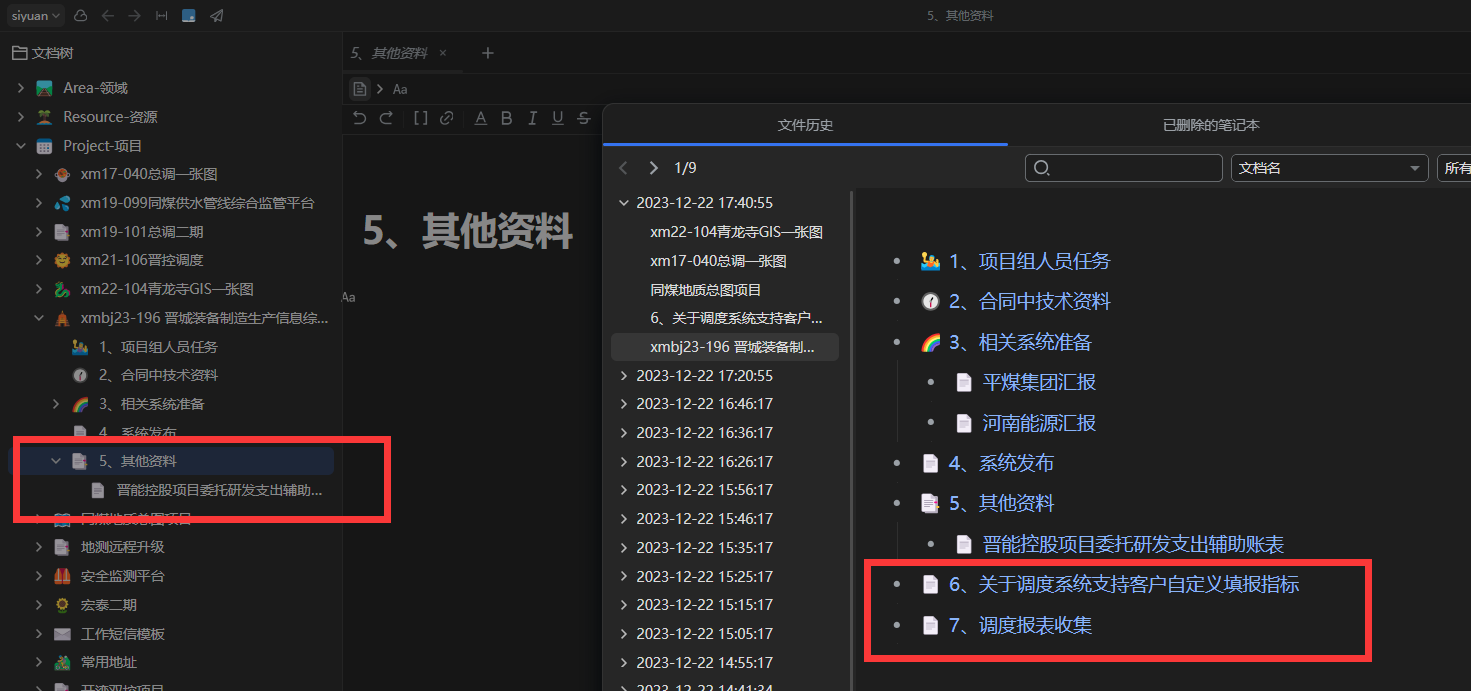Click the xm22-104青龙寺GIS dragon icon
The height and width of the screenshot is (691, 1471).
(62, 289)
